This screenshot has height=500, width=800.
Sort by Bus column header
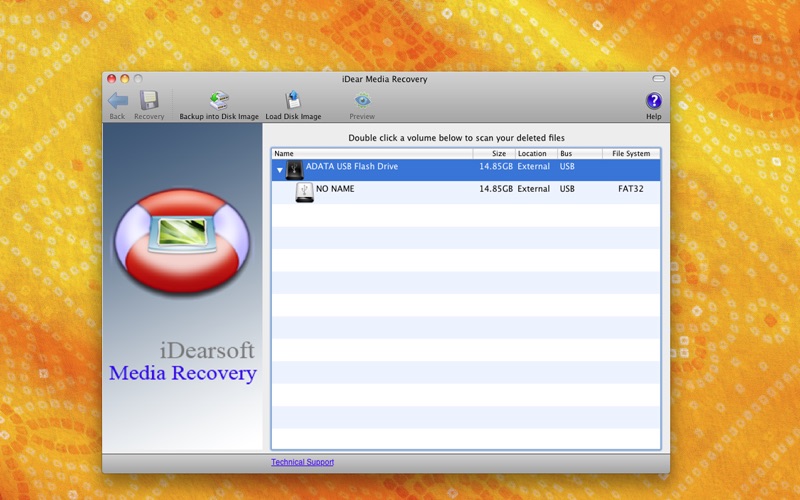click(580, 153)
